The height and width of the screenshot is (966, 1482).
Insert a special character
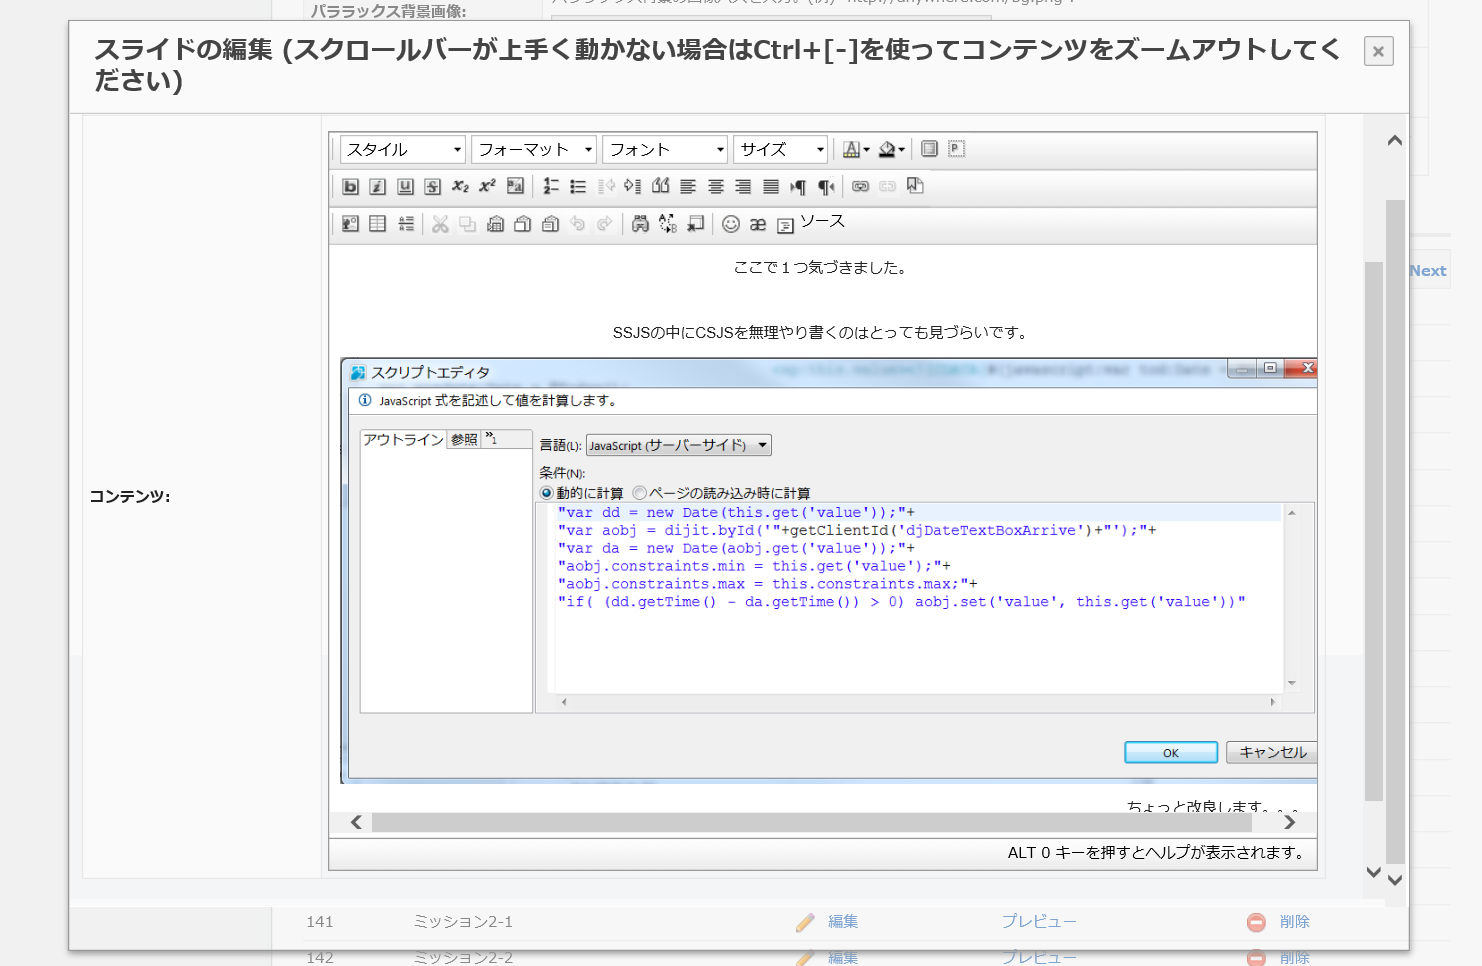tap(758, 224)
